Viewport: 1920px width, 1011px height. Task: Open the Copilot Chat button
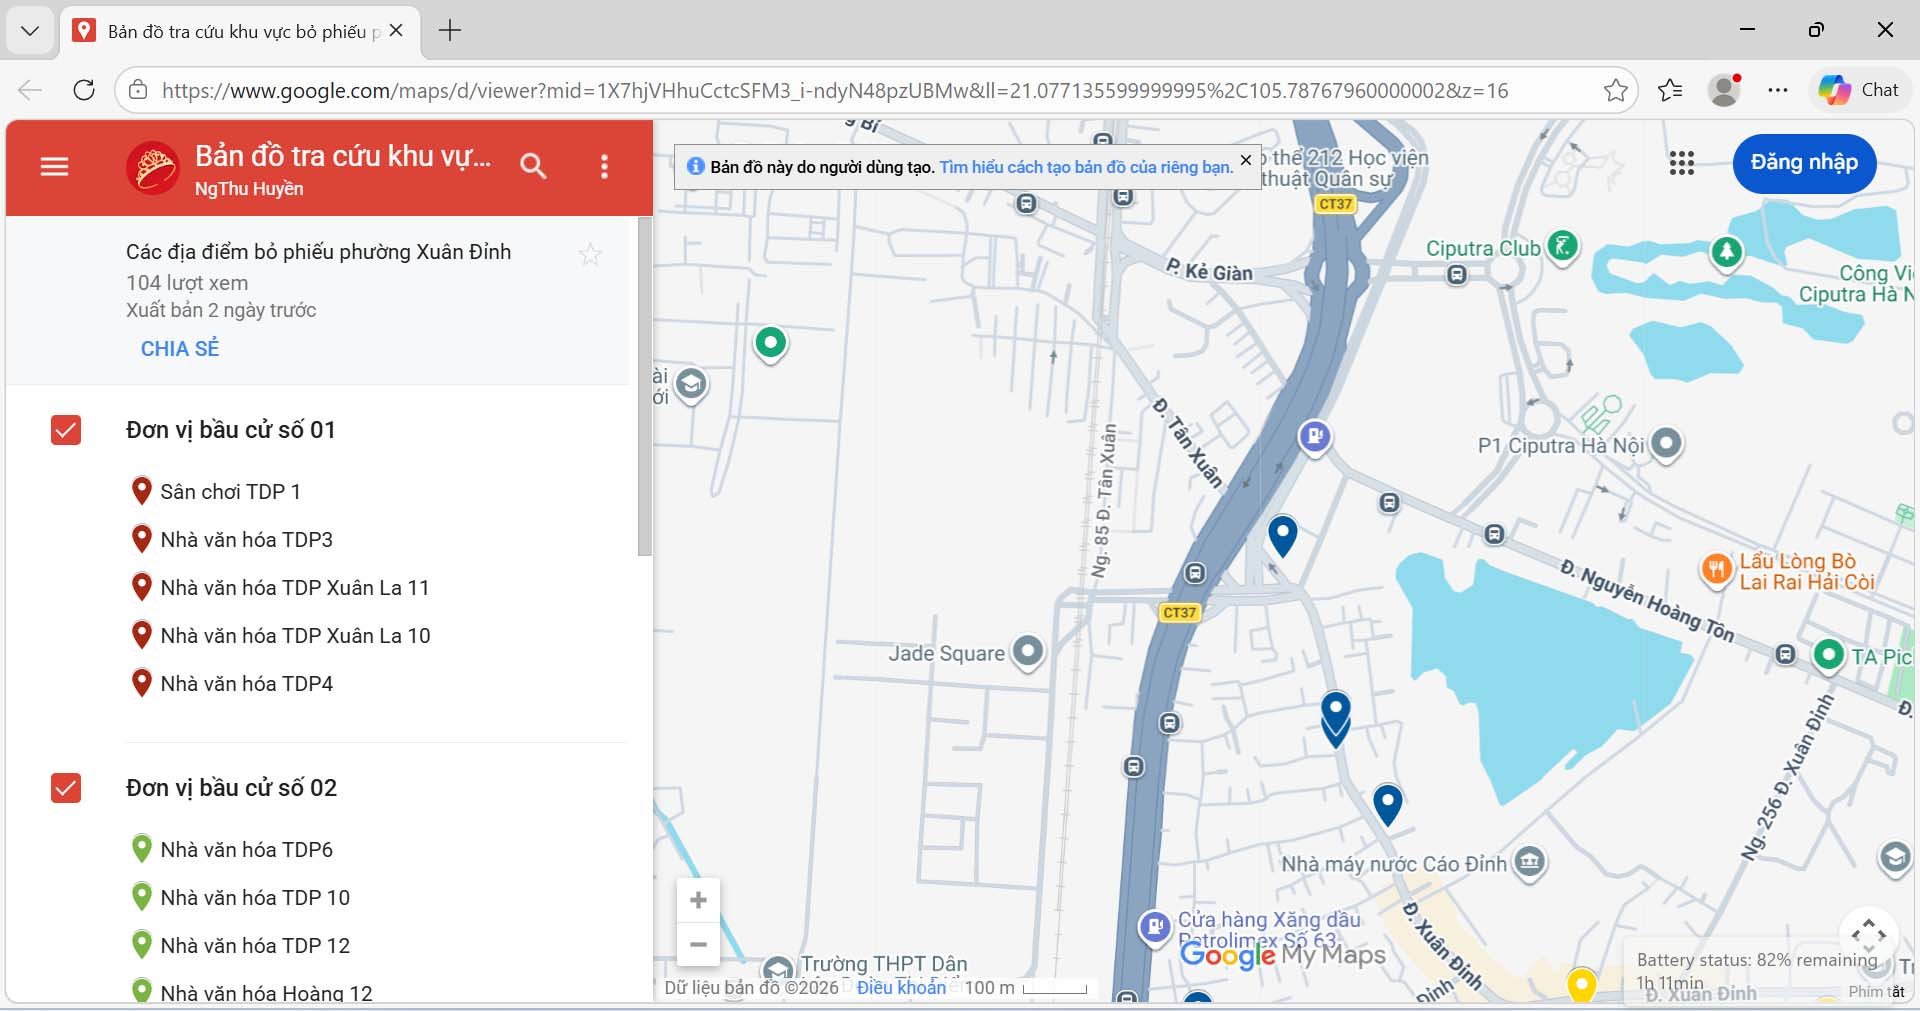(x=1859, y=90)
